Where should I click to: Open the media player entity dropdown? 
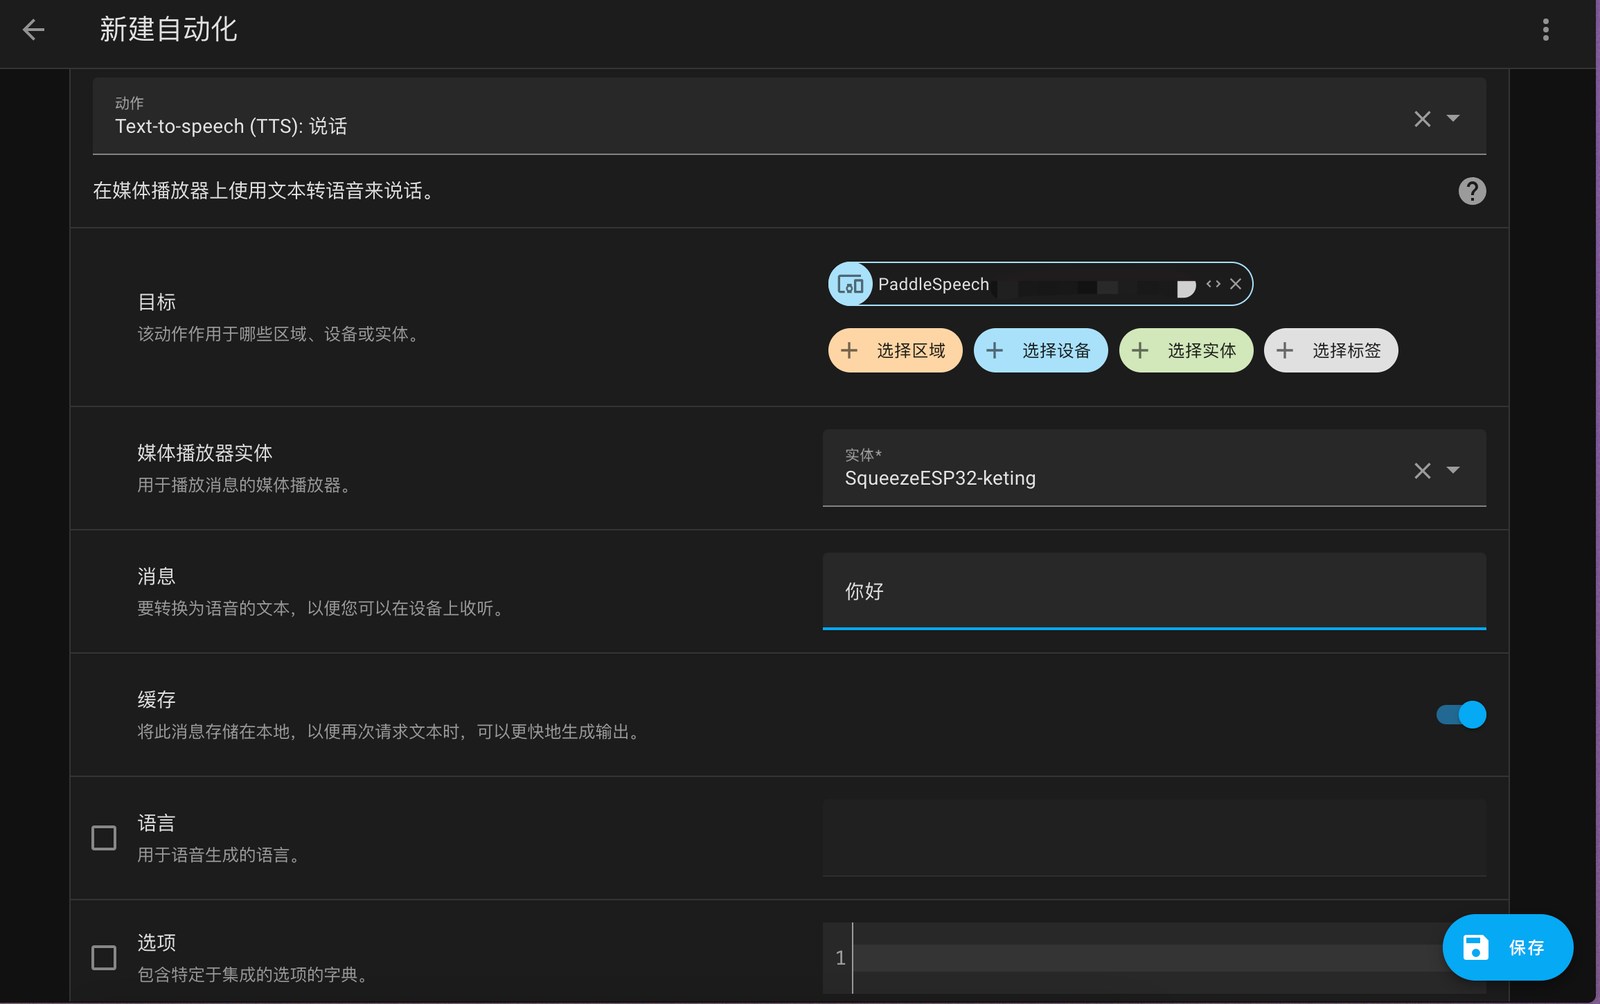1453,470
